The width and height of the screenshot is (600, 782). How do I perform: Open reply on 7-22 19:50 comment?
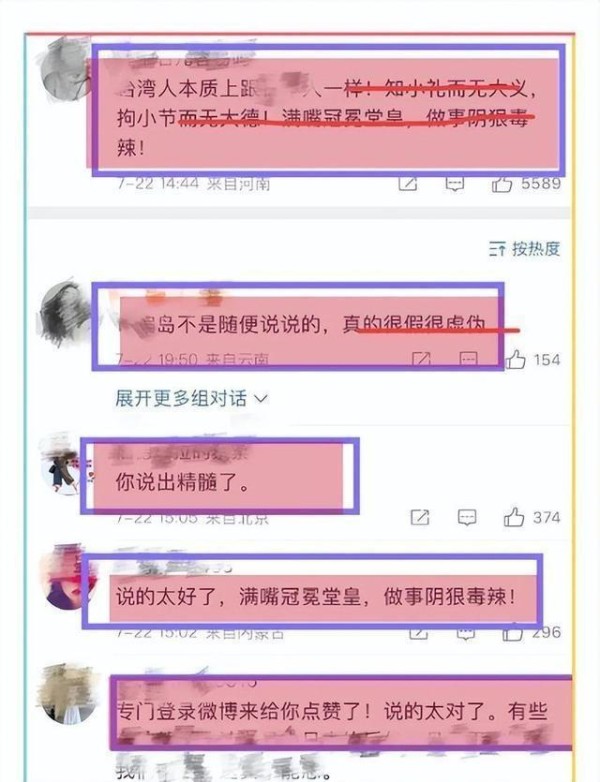(x=468, y=359)
